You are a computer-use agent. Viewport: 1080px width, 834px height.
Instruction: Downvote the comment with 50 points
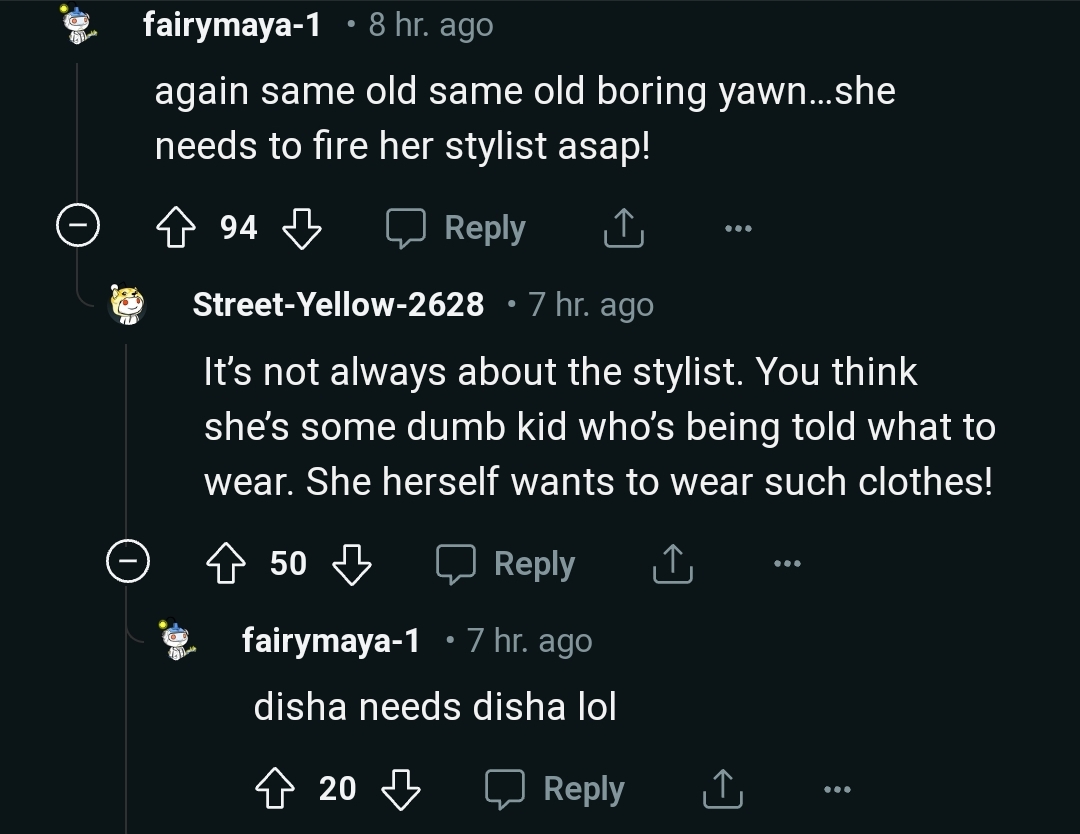pos(352,564)
